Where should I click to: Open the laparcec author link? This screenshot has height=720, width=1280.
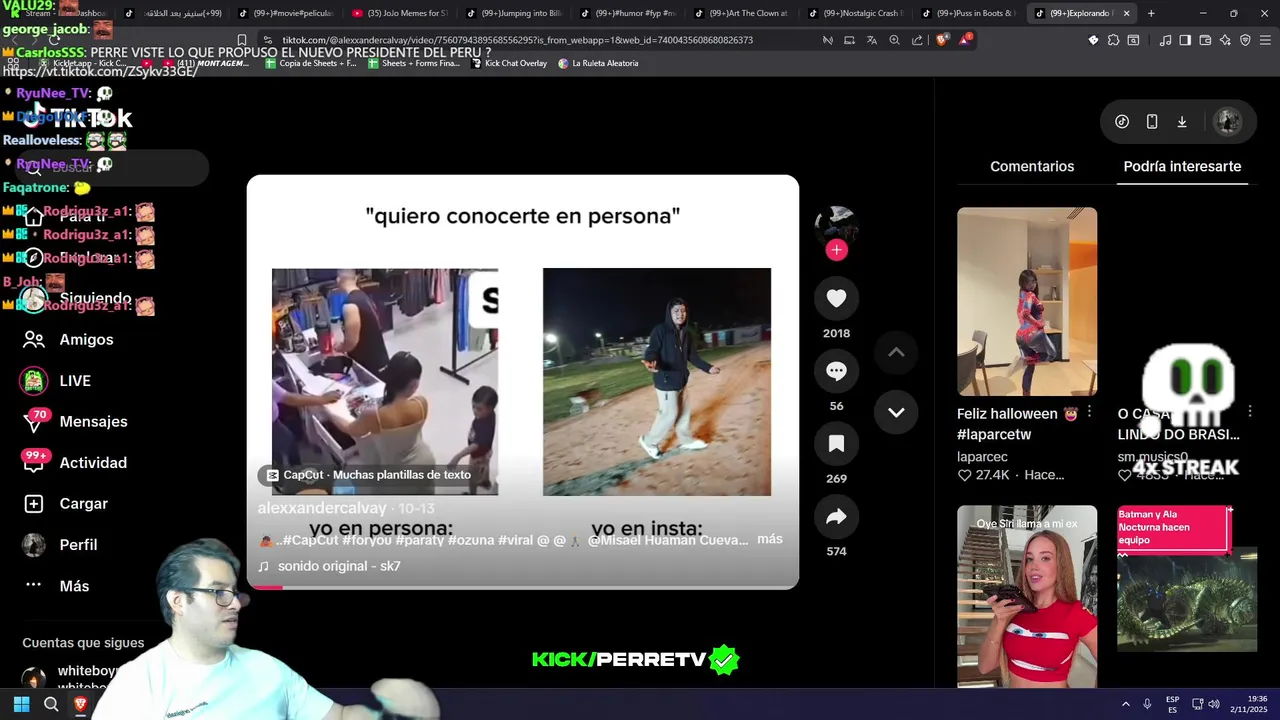pyautogui.click(x=982, y=456)
